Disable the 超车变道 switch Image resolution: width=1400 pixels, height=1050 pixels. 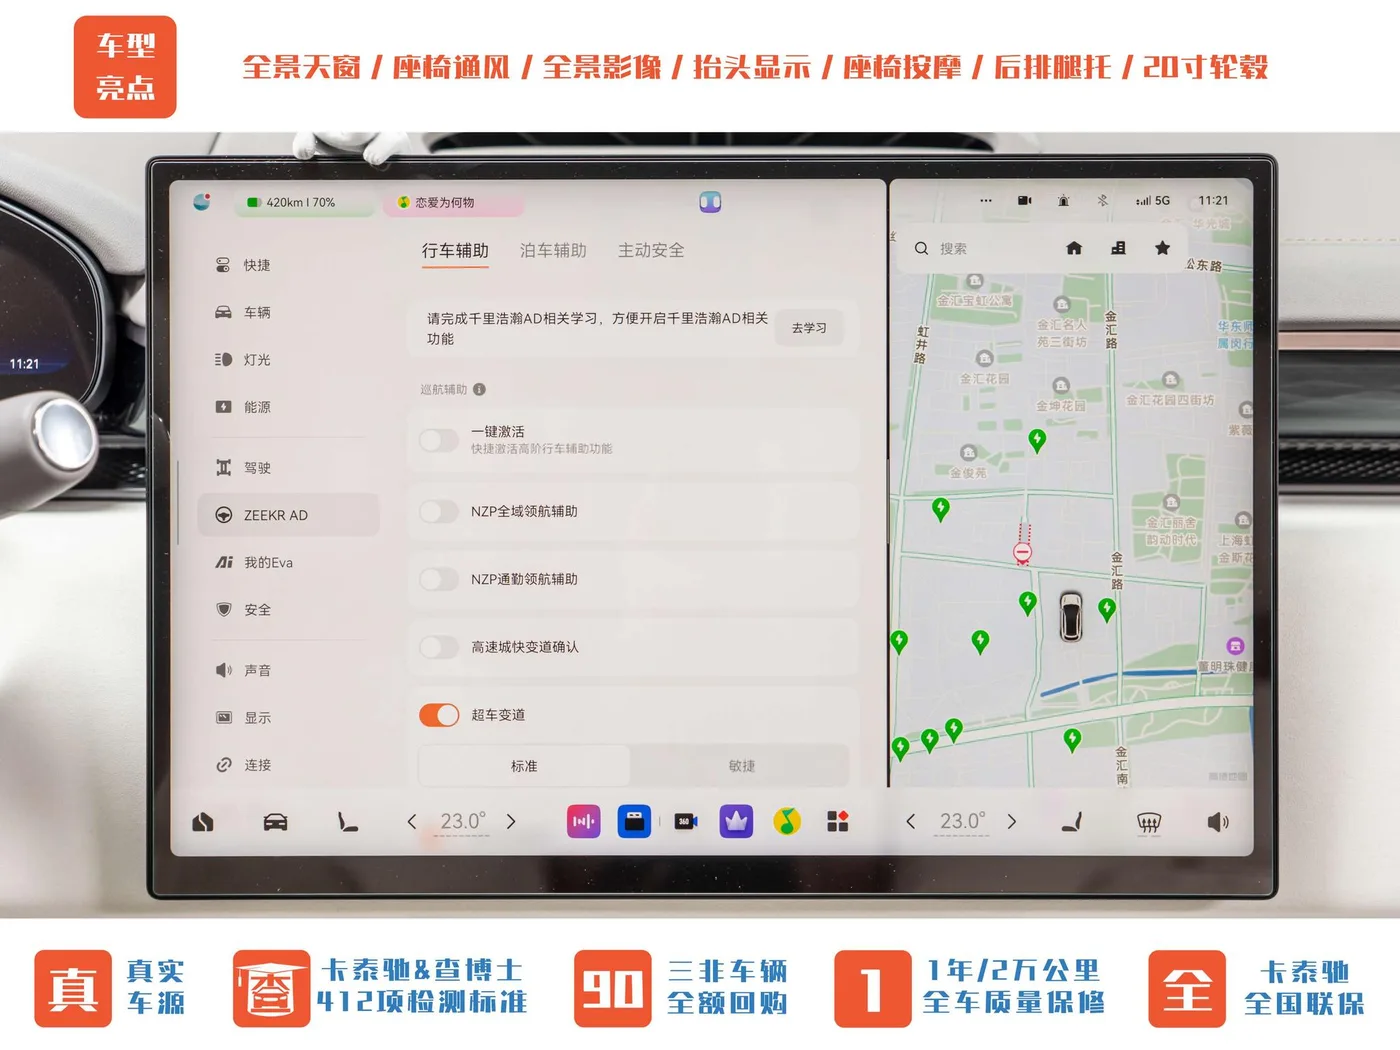point(439,715)
